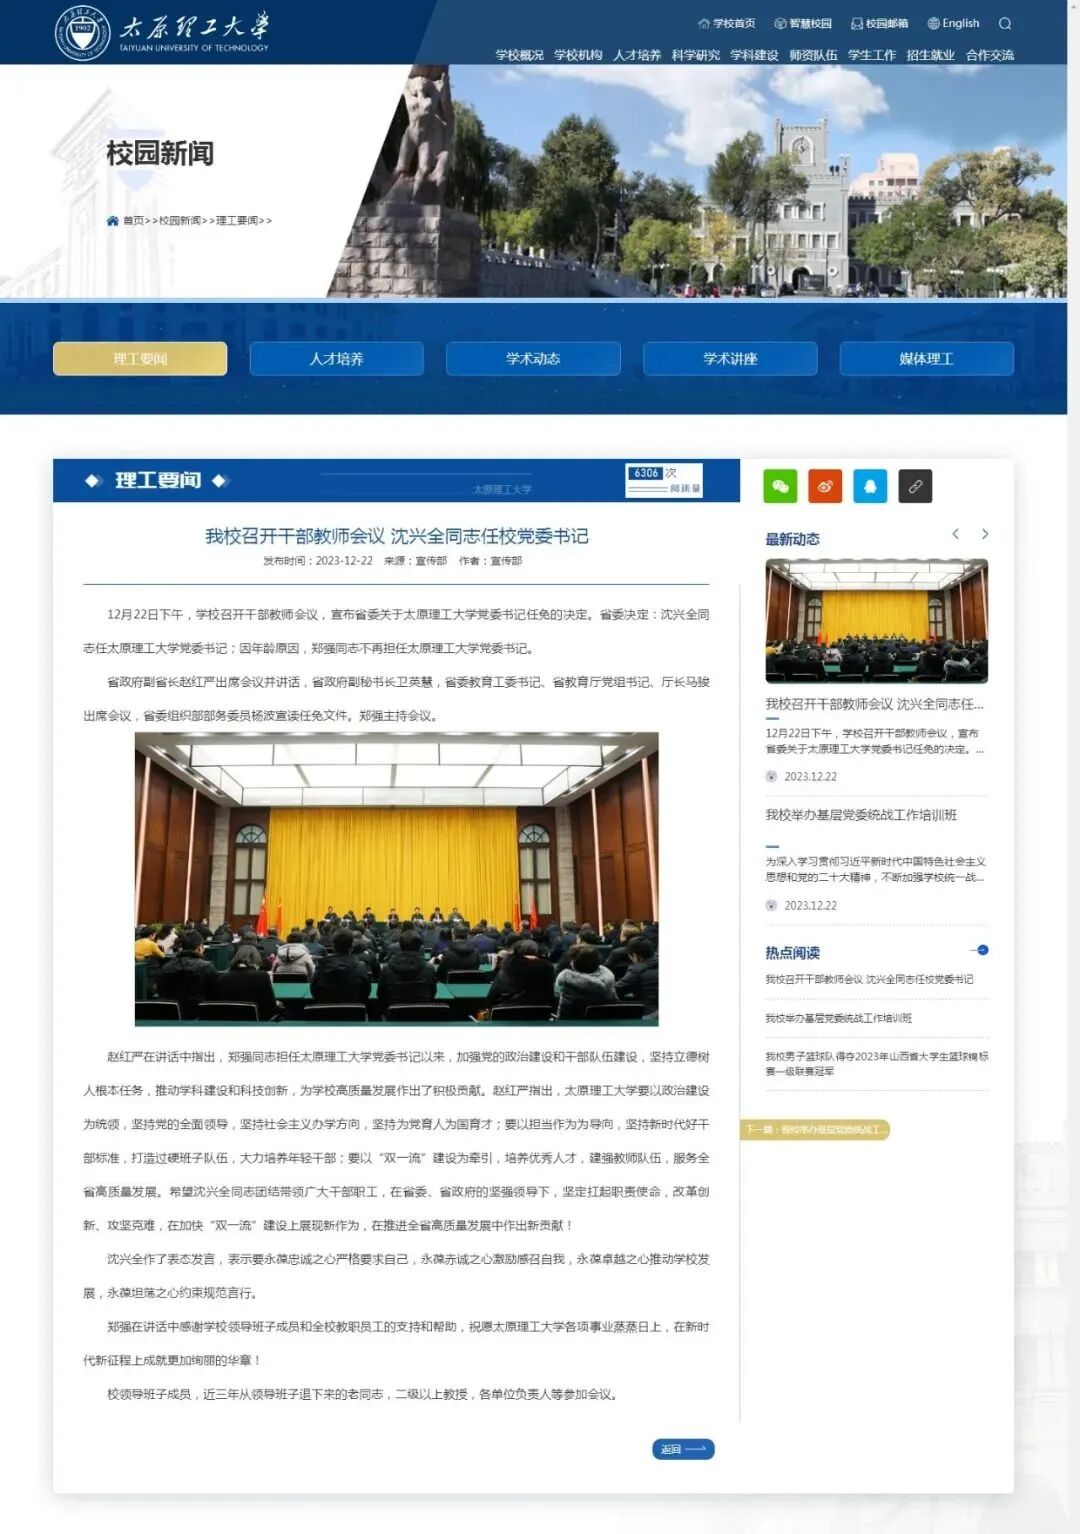Click the 返回 button below the article
This screenshot has width=1080, height=1534.
683,1449
